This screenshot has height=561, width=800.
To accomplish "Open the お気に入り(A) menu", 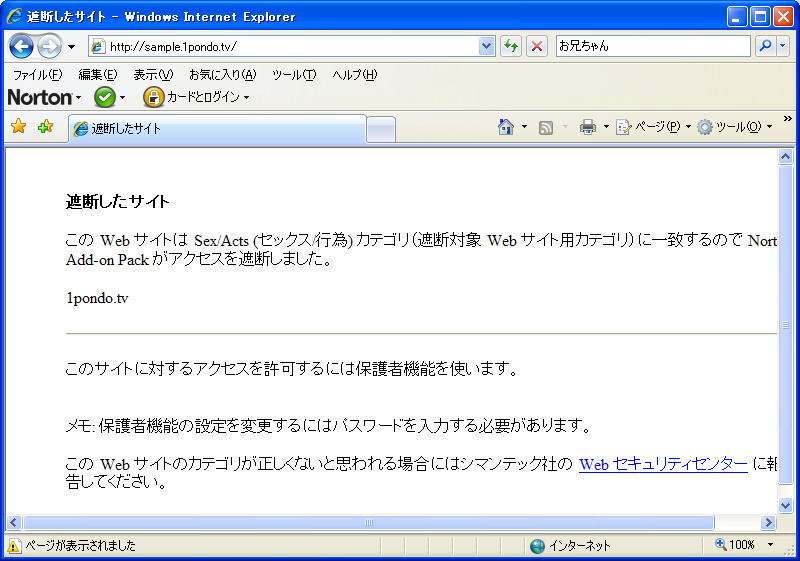I will [x=222, y=75].
